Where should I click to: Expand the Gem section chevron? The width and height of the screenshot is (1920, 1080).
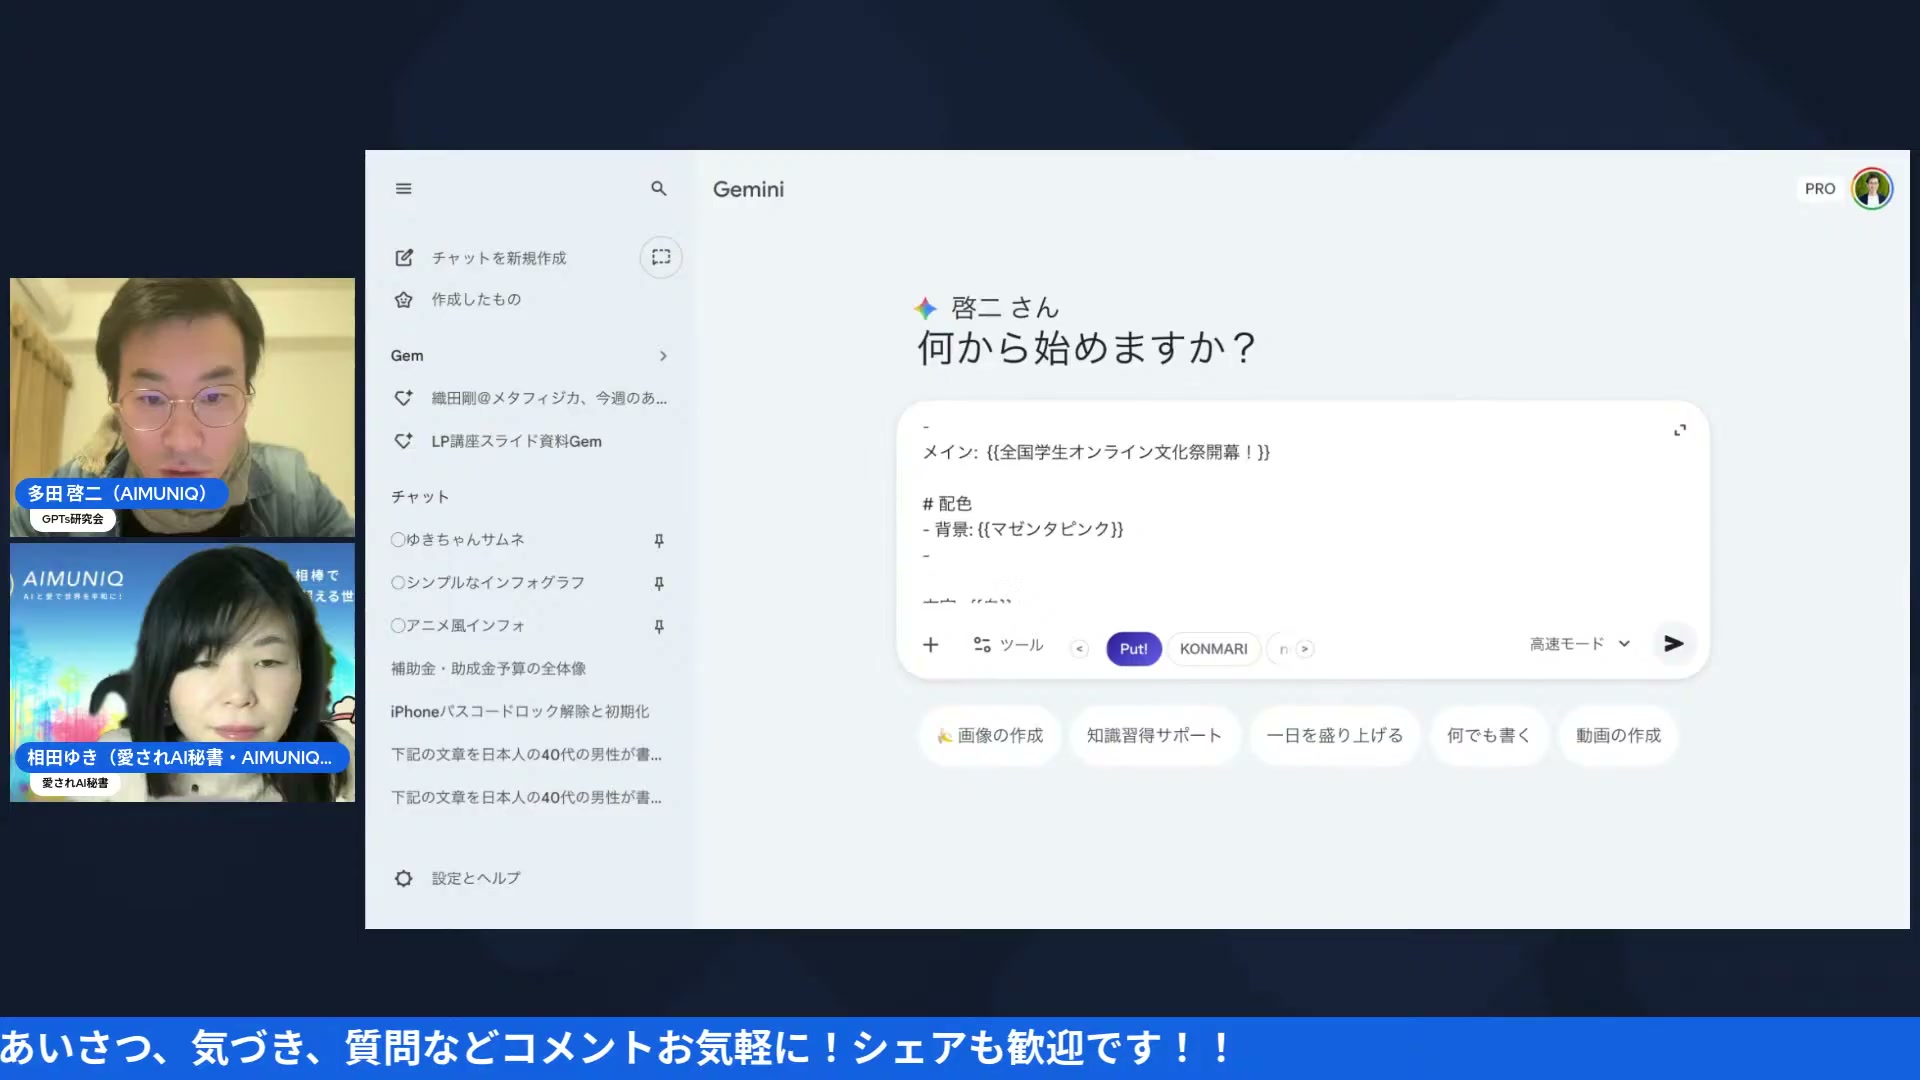(x=662, y=355)
